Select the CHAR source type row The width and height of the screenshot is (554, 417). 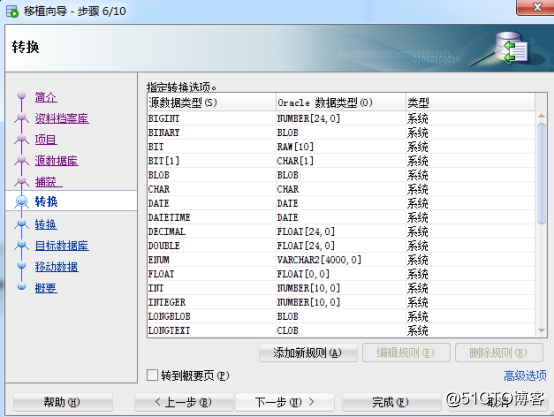pos(341,189)
